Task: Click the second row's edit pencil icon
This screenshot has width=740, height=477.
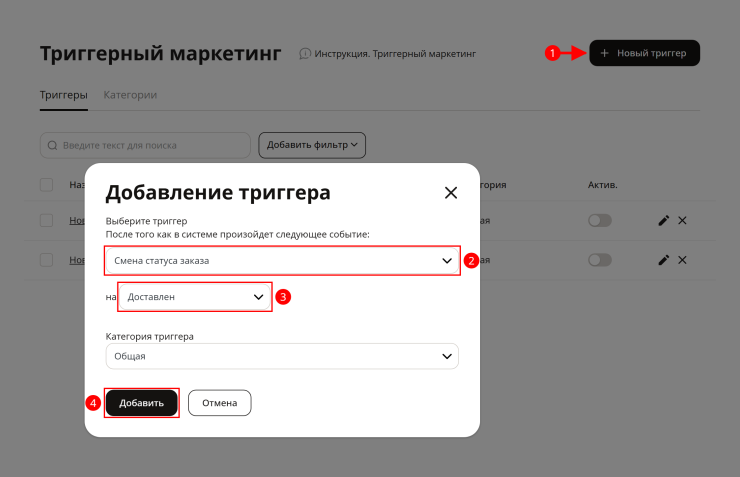Action: pos(664,260)
